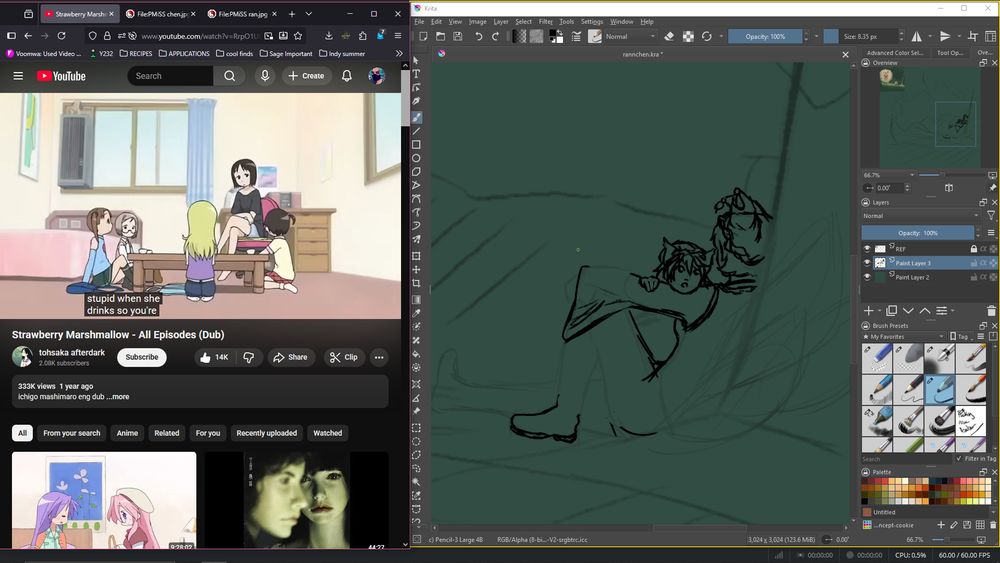Toggle preserve alpha in Krita toolbar
Image resolution: width=1000 pixels, height=563 pixels.
click(x=688, y=36)
